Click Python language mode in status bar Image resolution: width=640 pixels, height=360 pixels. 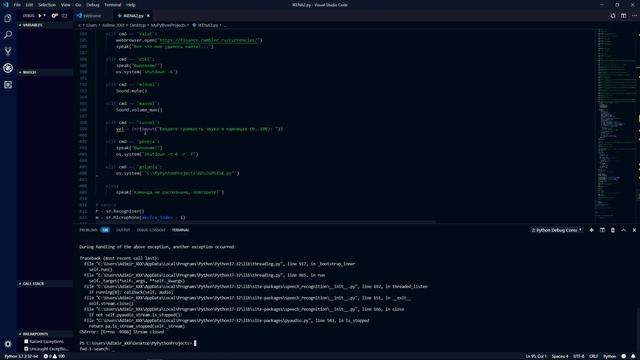(609, 356)
